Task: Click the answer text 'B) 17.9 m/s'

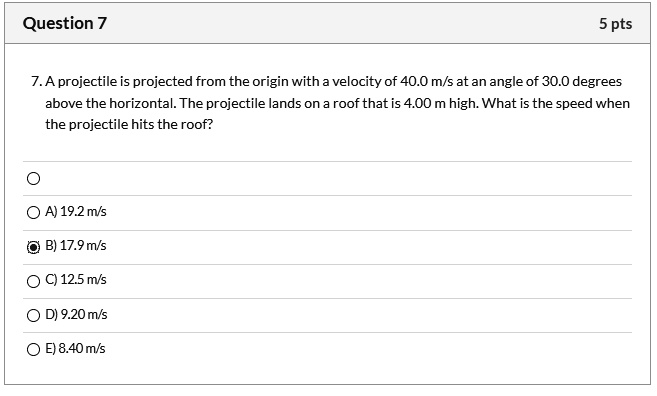Action: click(x=76, y=246)
